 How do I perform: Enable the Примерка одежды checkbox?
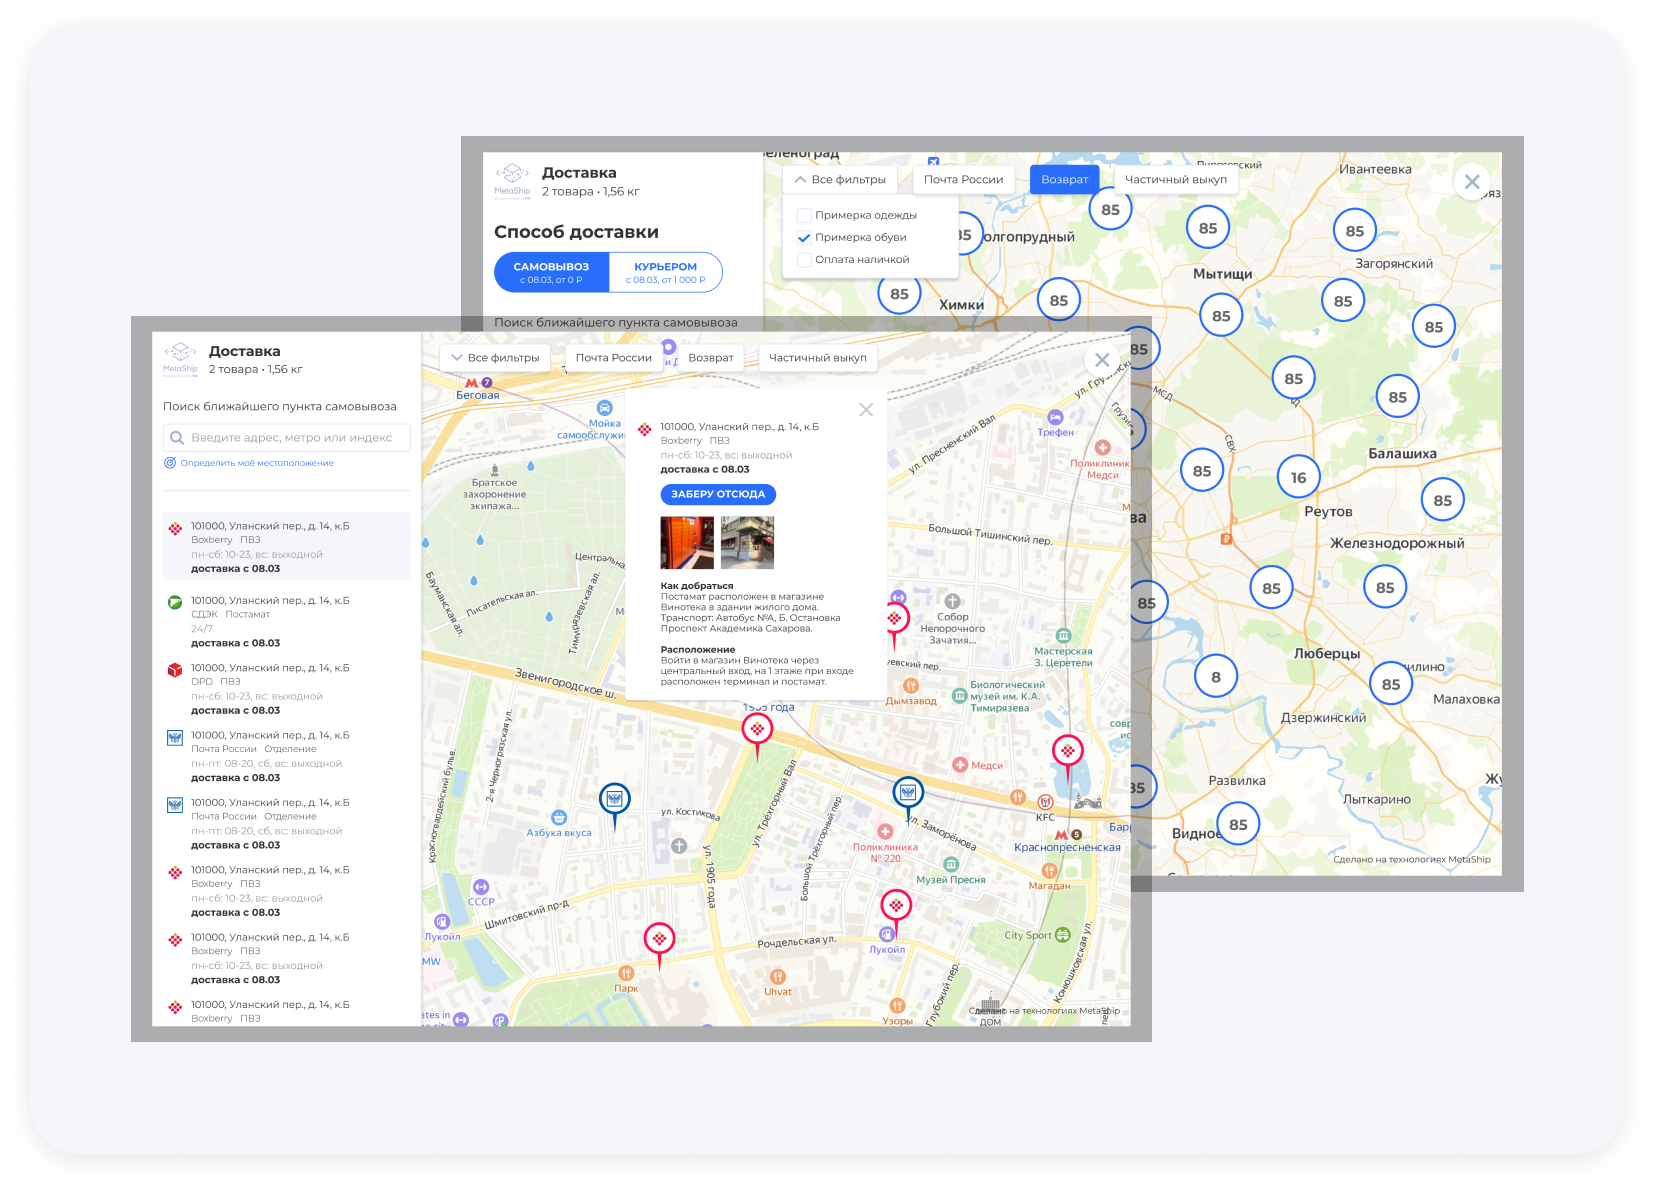(x=804, y=215)
